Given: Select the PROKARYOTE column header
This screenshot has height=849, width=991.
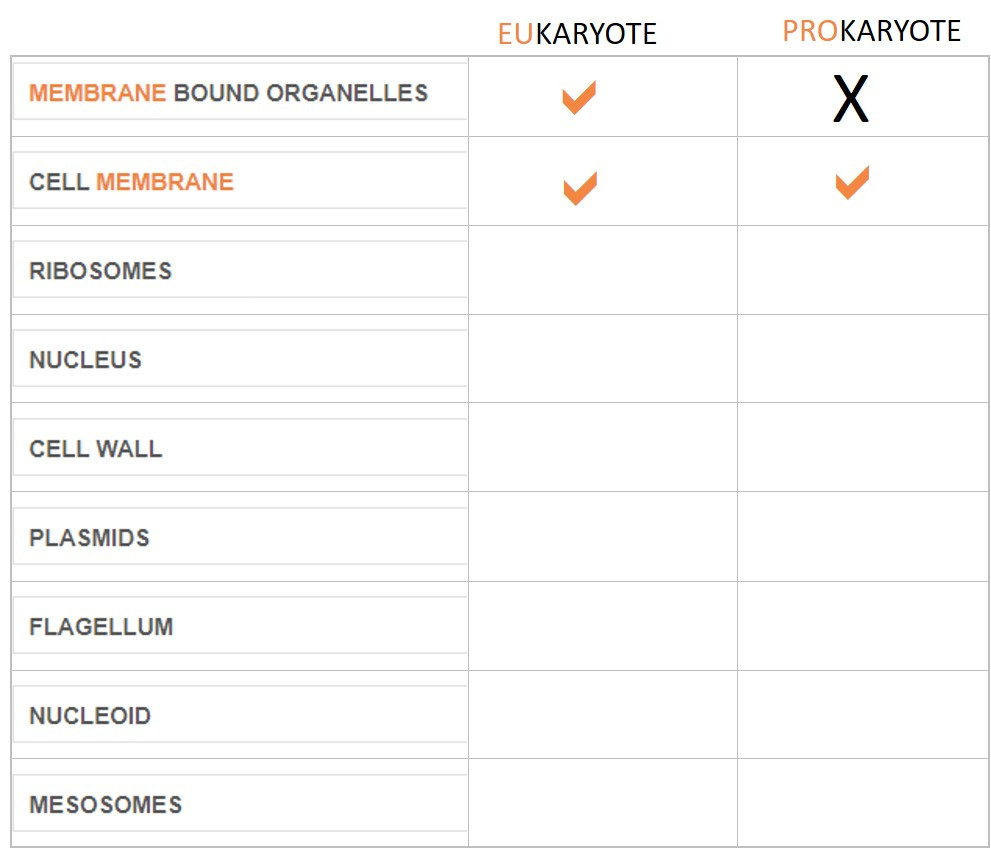Looking at the screenshot, I should (x=871, y=31).
